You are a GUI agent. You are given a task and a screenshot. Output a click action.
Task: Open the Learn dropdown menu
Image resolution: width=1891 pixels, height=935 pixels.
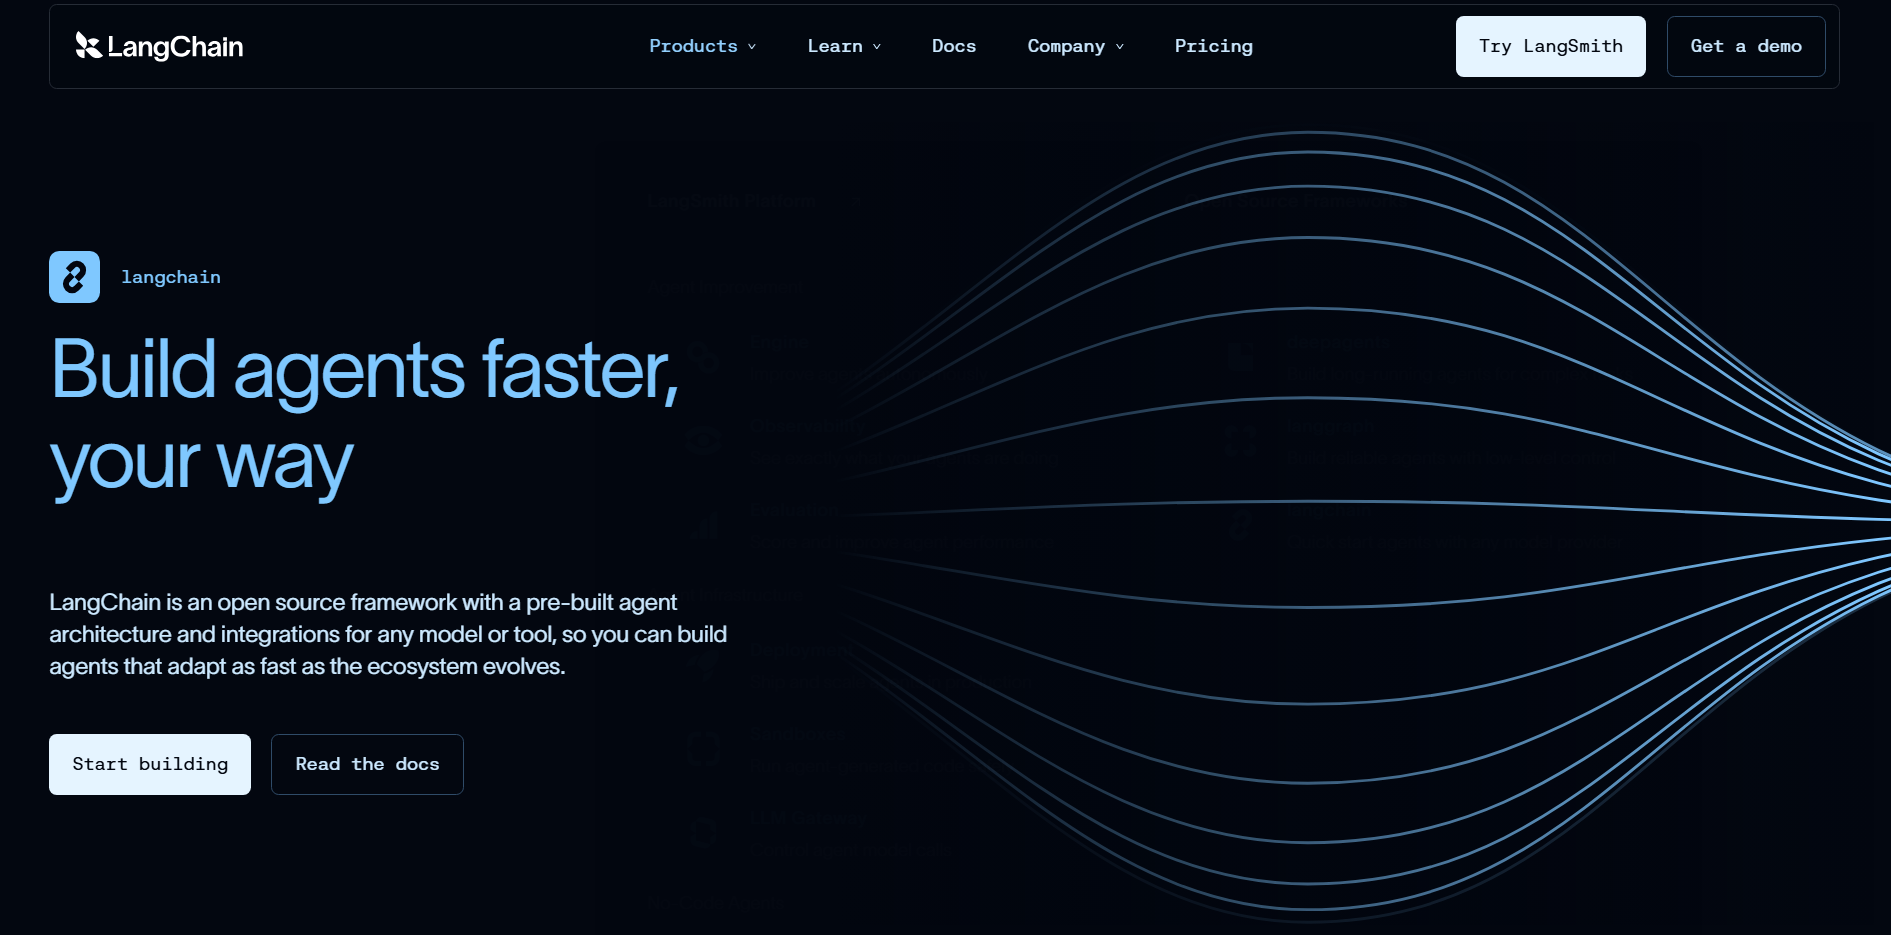point(844,46)
